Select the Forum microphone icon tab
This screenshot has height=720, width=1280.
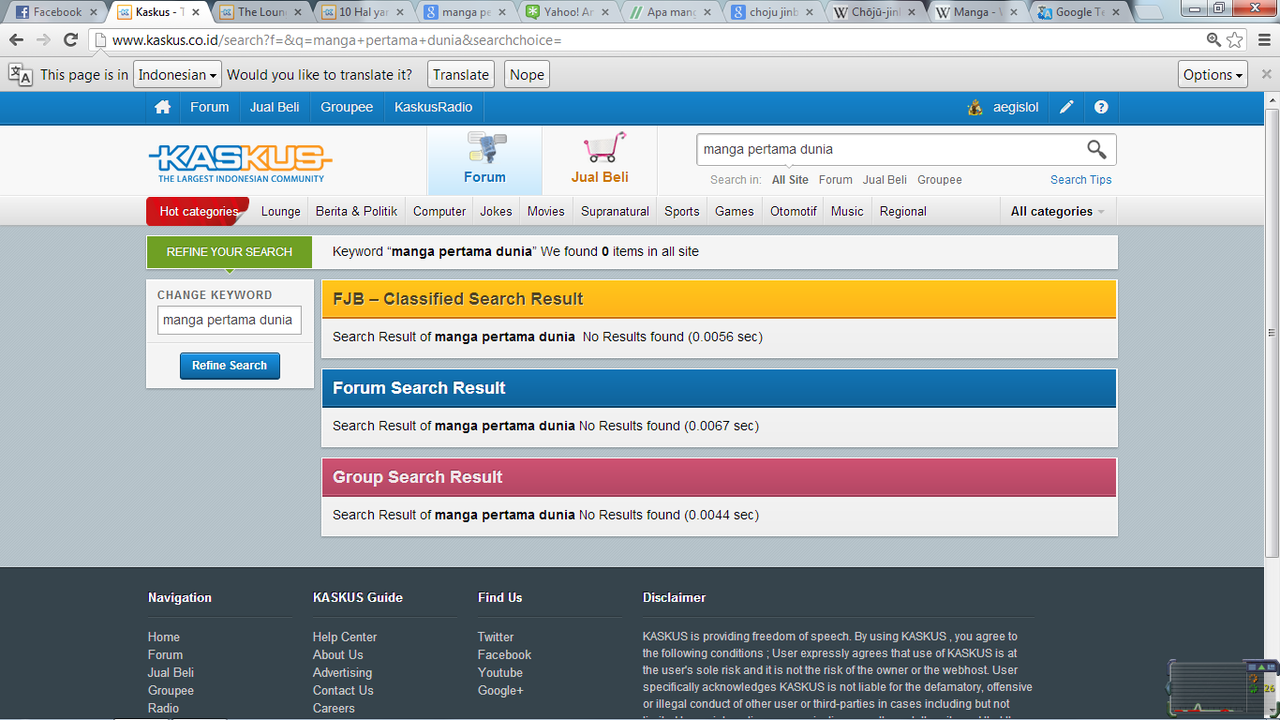tap(485, 160)
